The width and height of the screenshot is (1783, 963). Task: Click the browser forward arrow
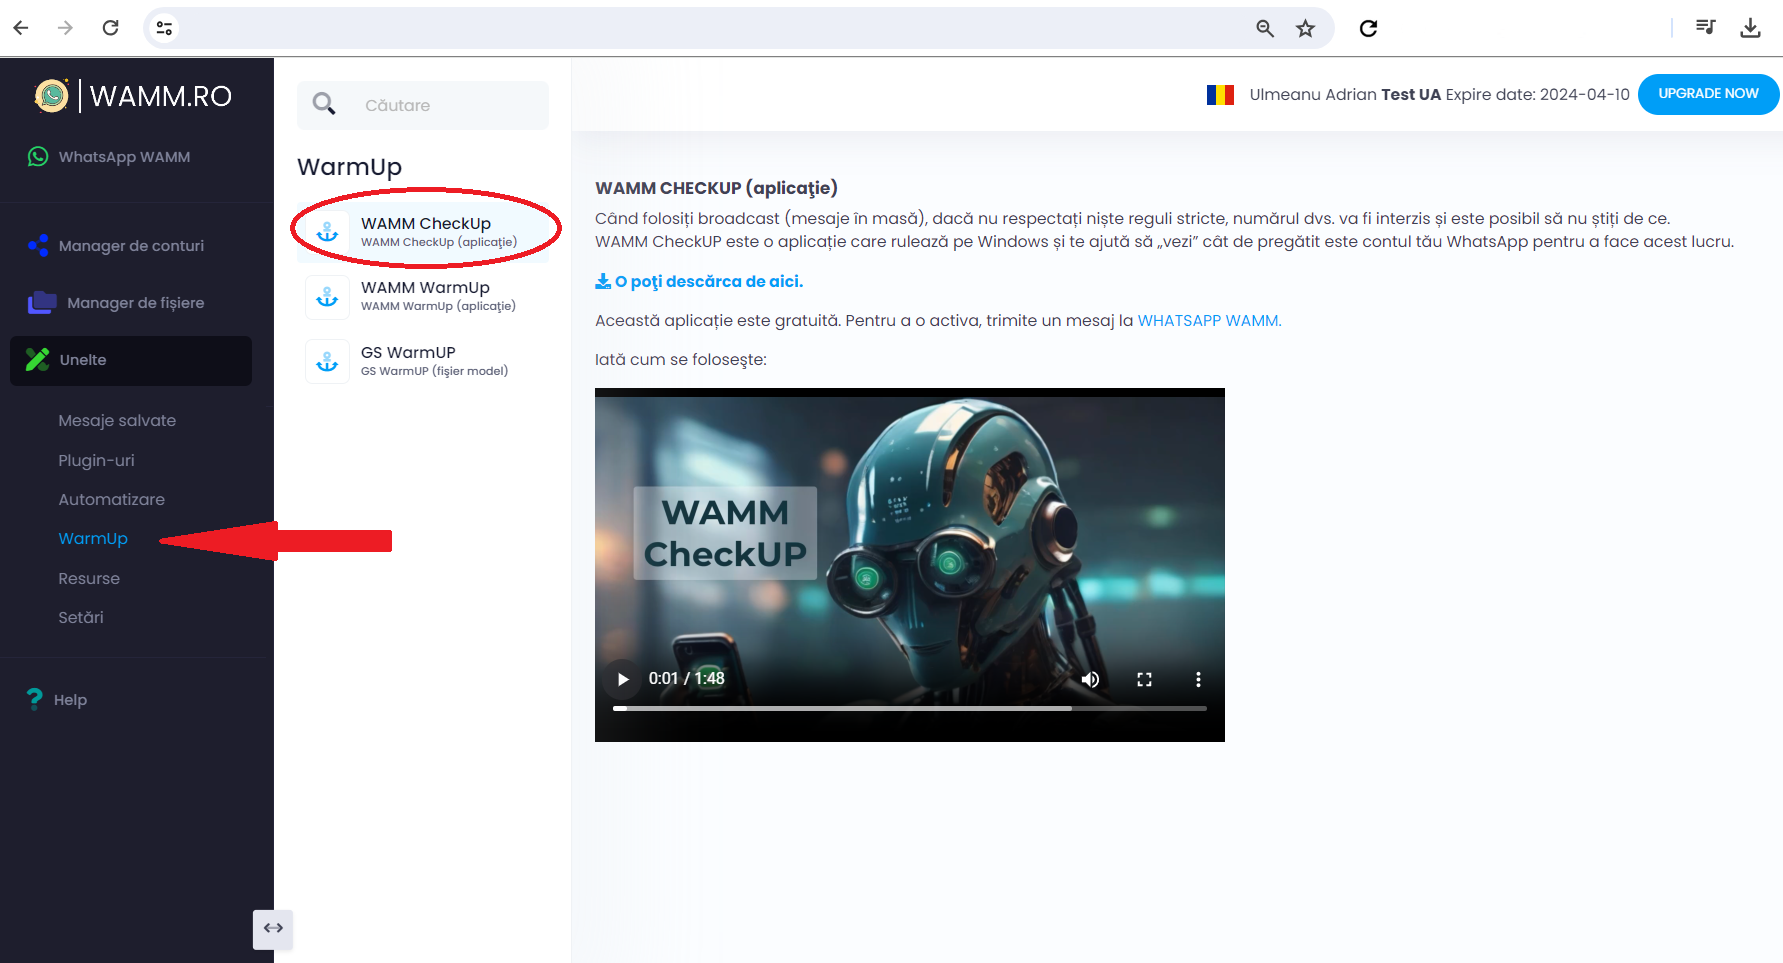[66, 28]
